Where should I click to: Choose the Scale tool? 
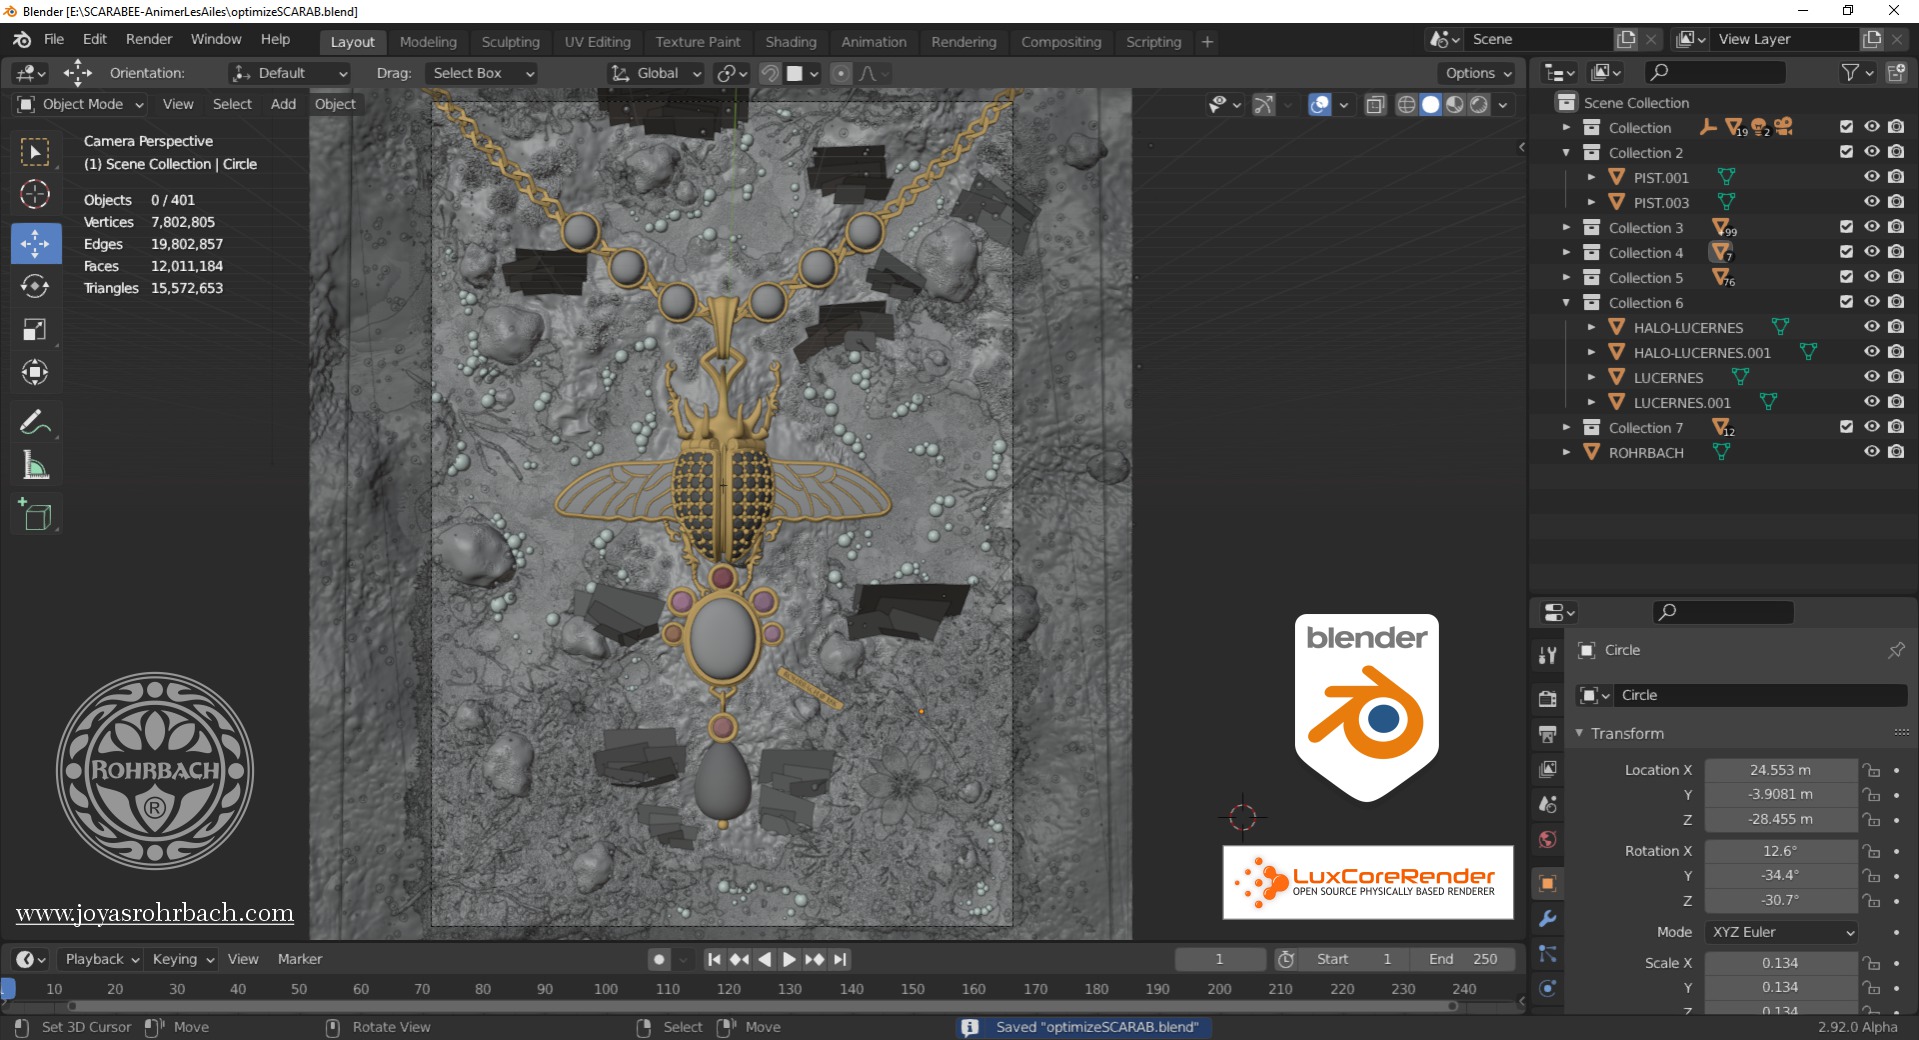(x=35, y=330)
